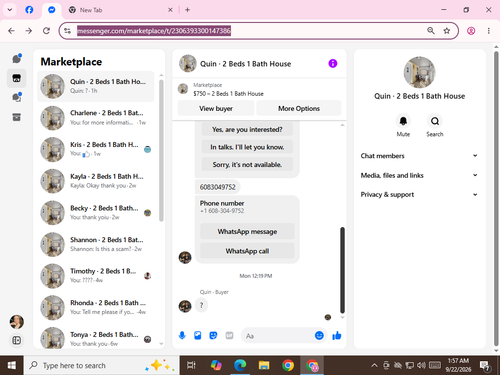Open the Becky conversation

96,213
